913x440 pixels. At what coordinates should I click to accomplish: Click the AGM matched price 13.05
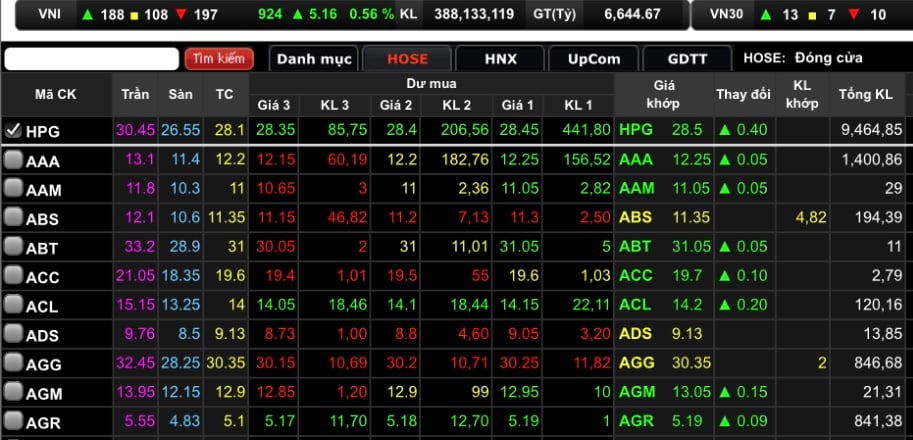(692, 392)
